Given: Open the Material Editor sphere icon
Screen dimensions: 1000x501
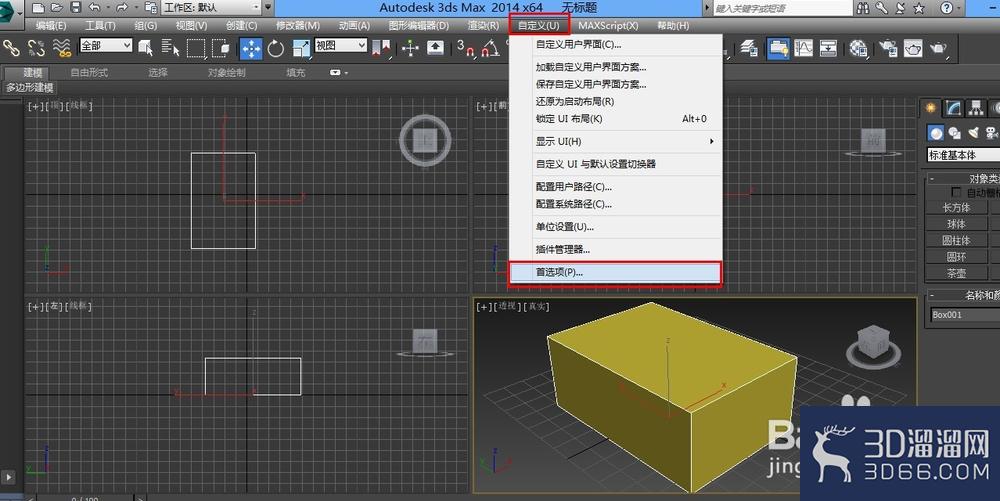Looking at the screenshot, I should pyautogui.click(x=858, y=48).
